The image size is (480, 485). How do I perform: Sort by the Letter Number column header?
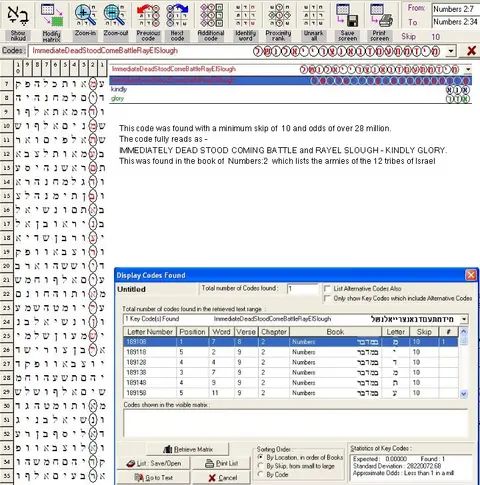pos(150,332)
